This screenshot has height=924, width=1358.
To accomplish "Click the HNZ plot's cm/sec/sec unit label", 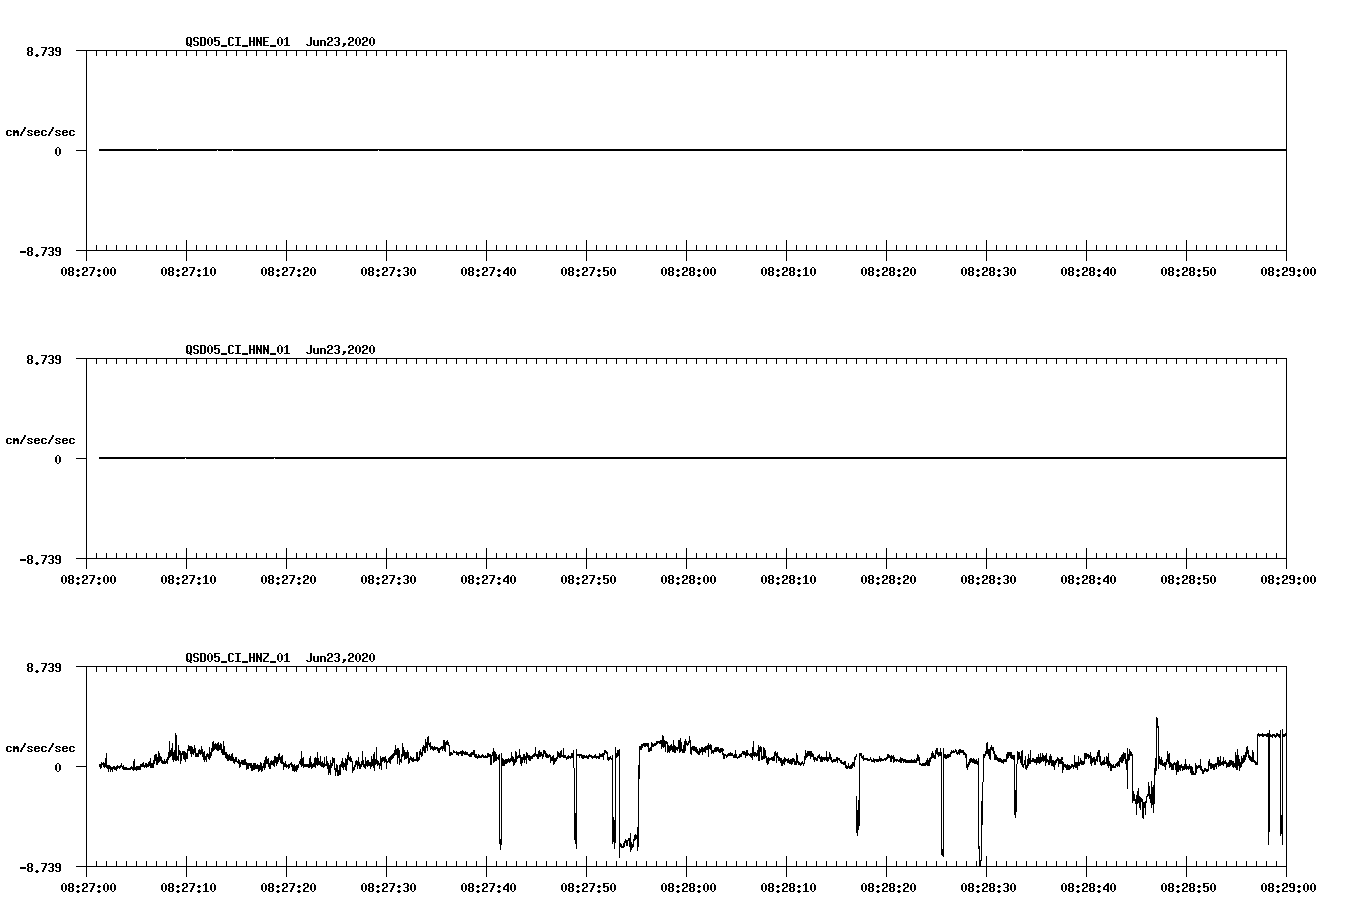I will [40, 748].
